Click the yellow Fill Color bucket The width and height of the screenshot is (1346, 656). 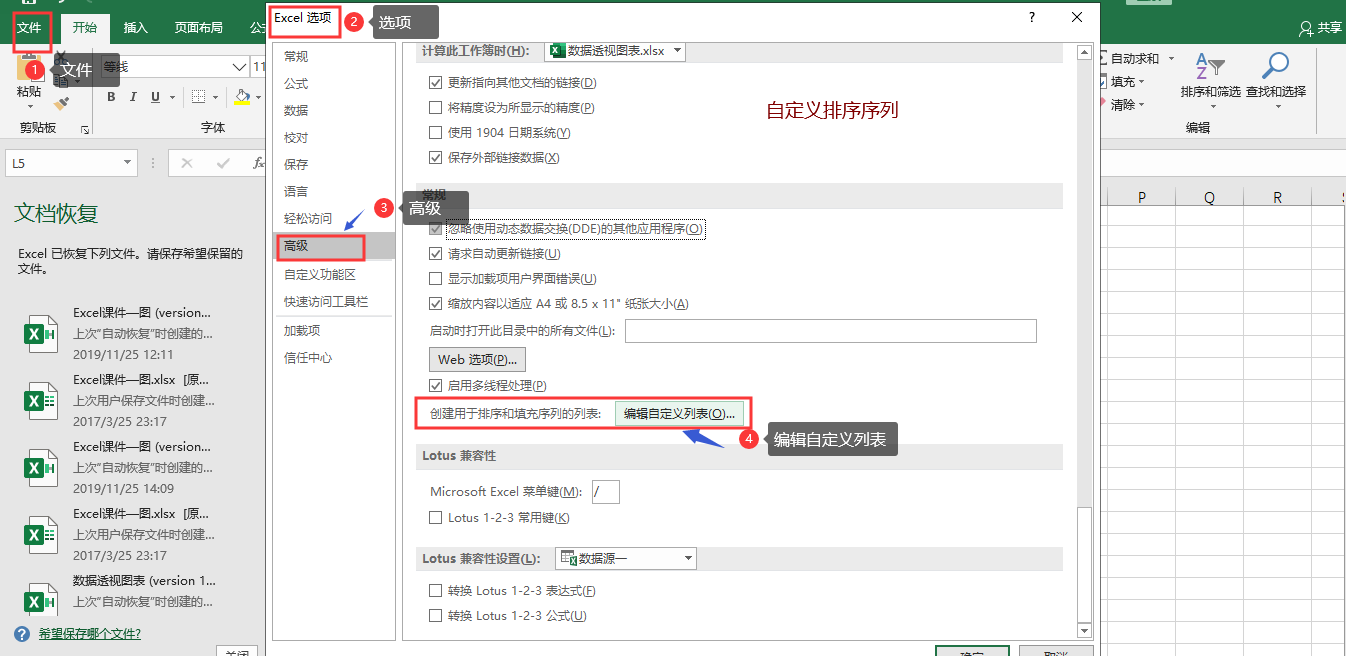click(242, 97)
